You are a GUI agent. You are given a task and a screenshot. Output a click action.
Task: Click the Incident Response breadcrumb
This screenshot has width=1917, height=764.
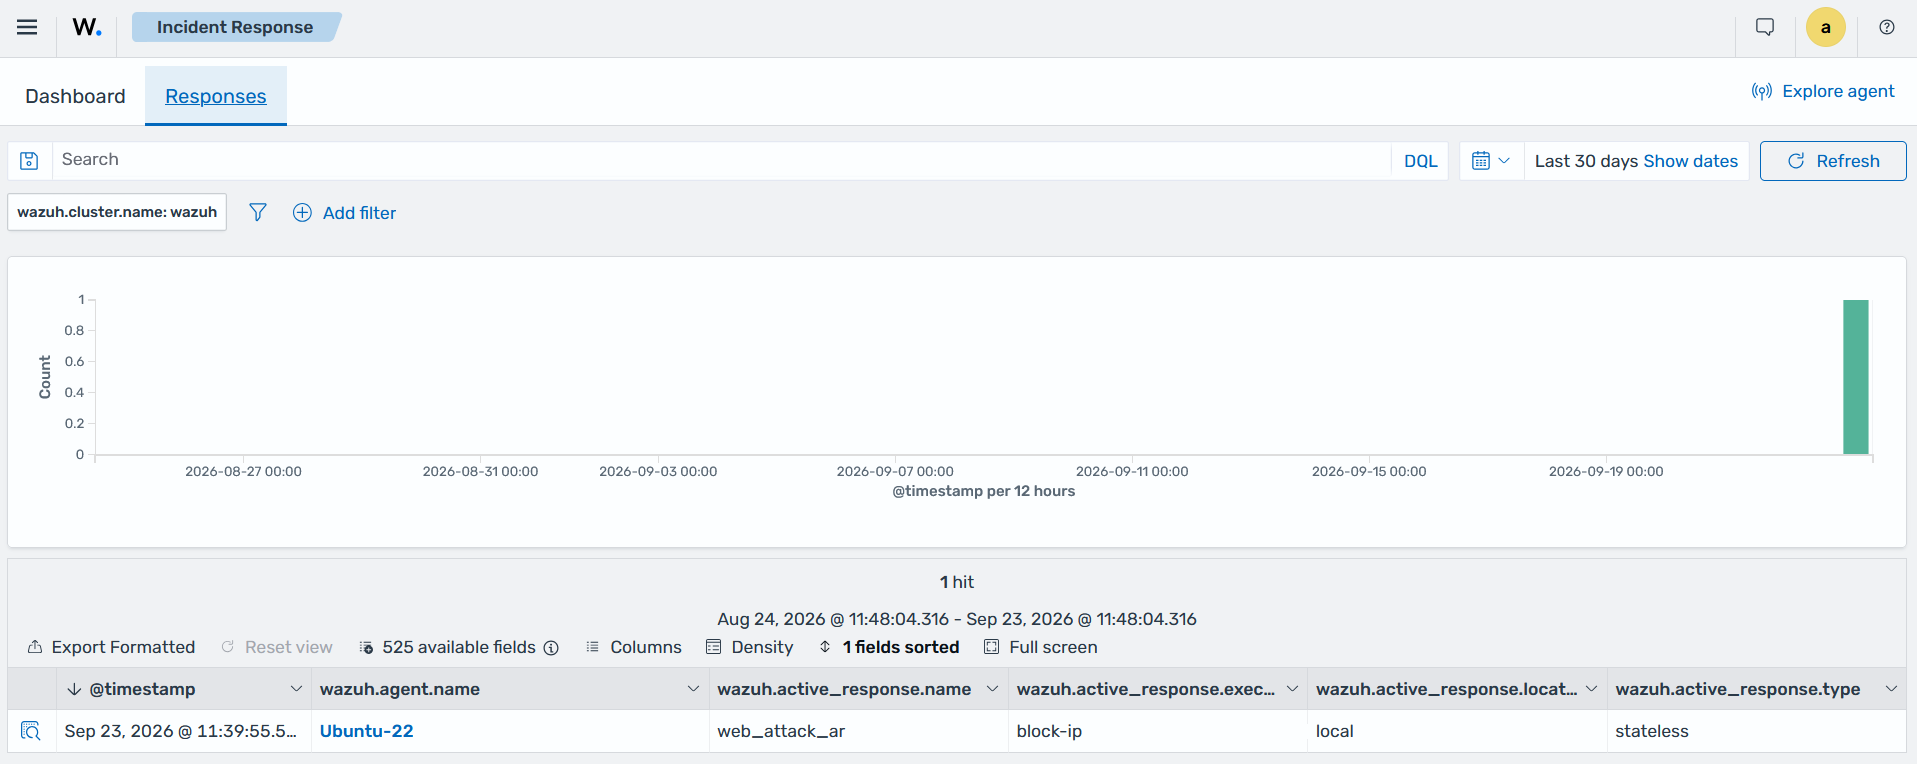pyautogui.click(x=235, y=27)
